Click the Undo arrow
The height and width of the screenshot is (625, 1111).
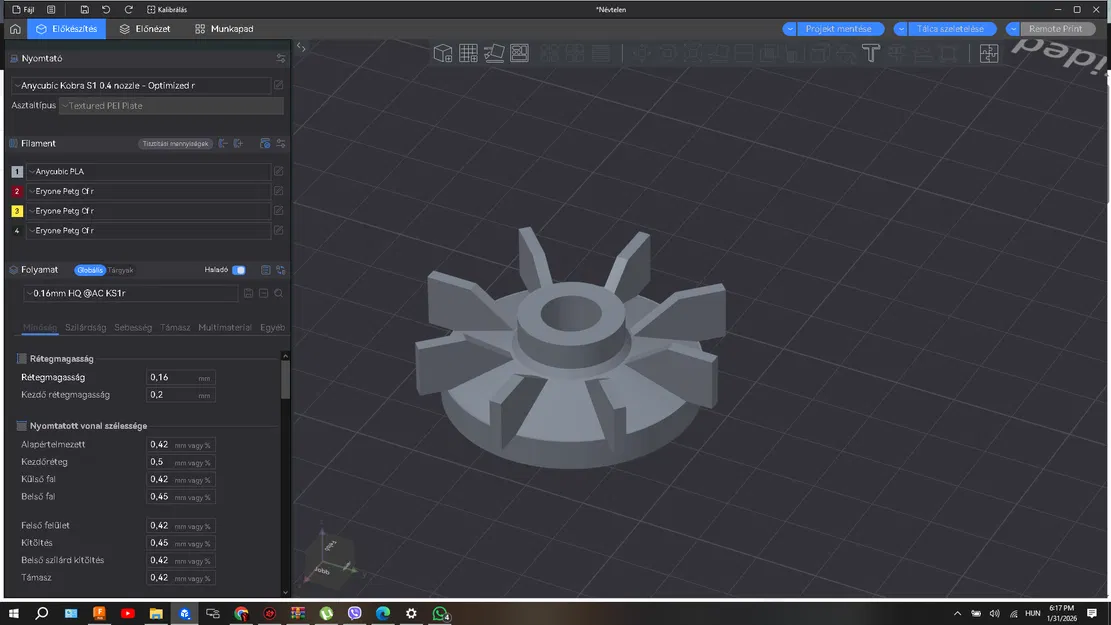pos(106,10)
